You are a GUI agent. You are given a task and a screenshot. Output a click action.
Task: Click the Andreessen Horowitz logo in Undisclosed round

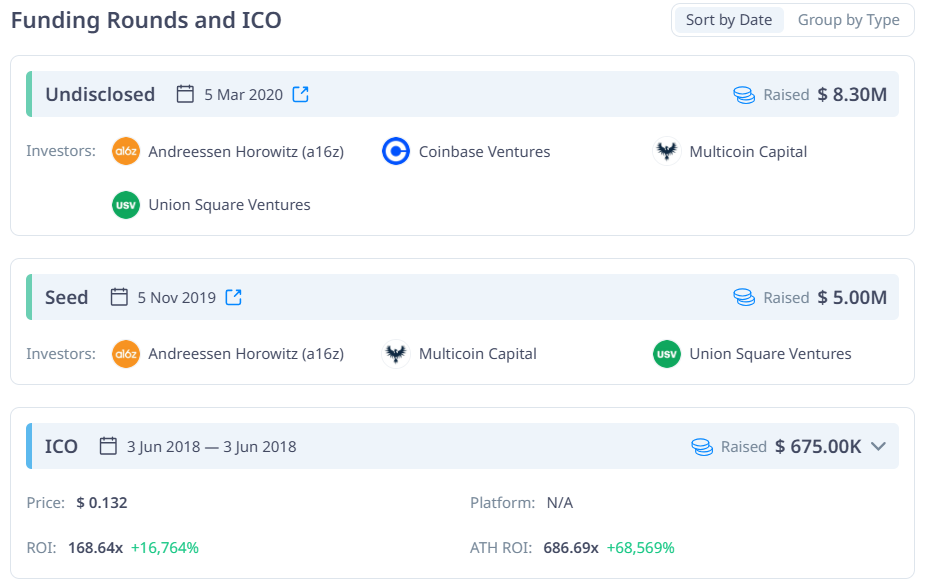tap(126, 152)
